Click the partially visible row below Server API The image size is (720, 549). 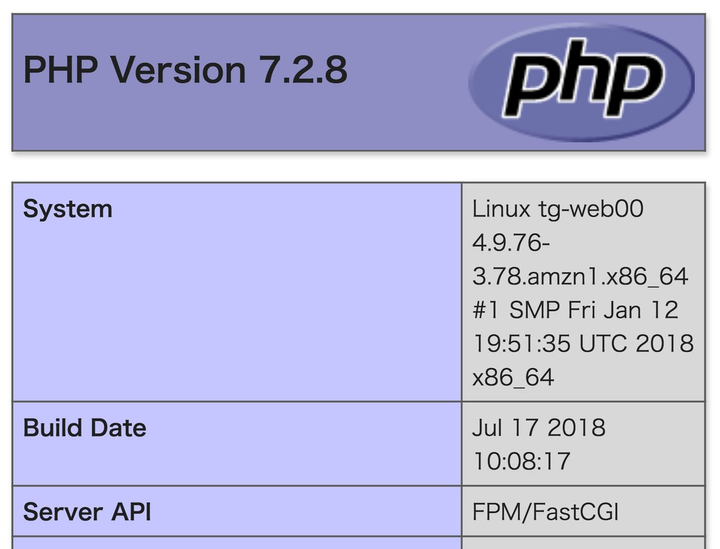(x=359, y=543)
